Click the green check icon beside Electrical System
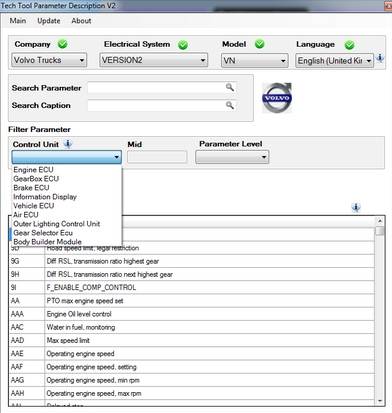 (x=183, y=45)
